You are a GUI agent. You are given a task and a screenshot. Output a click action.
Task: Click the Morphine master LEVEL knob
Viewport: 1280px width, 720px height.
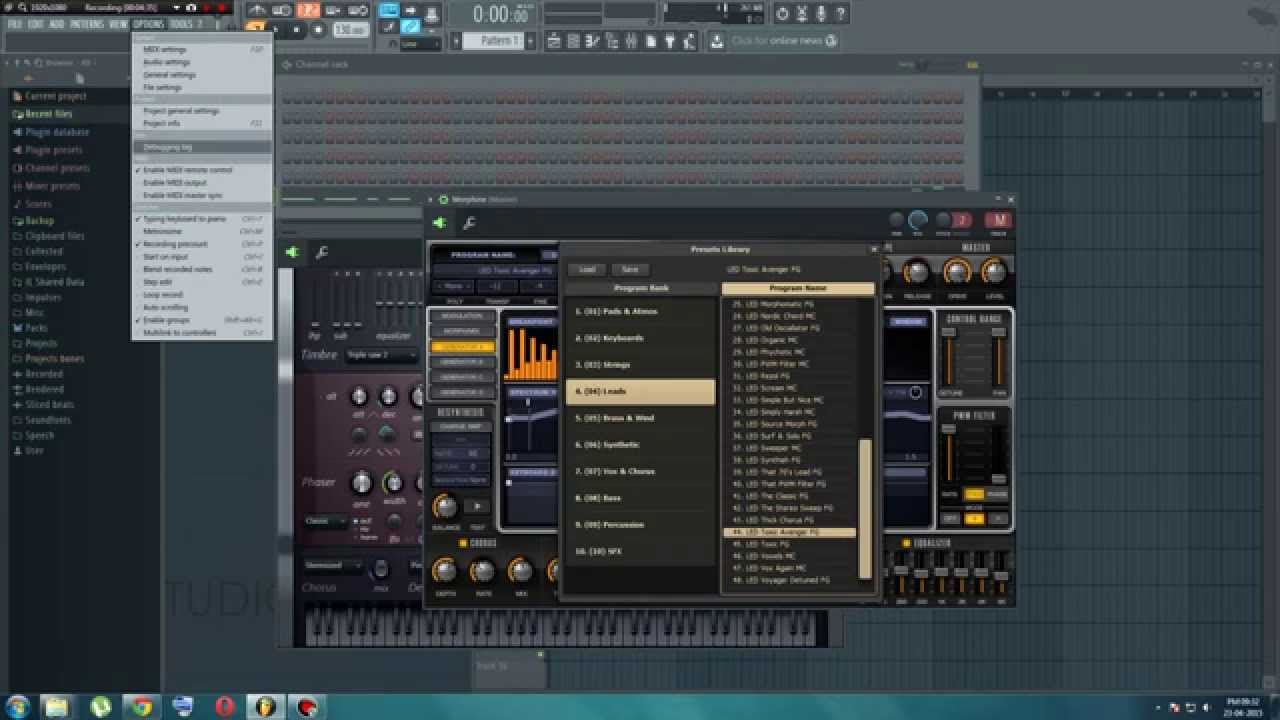pyautogui.click(x=994, y=271)
